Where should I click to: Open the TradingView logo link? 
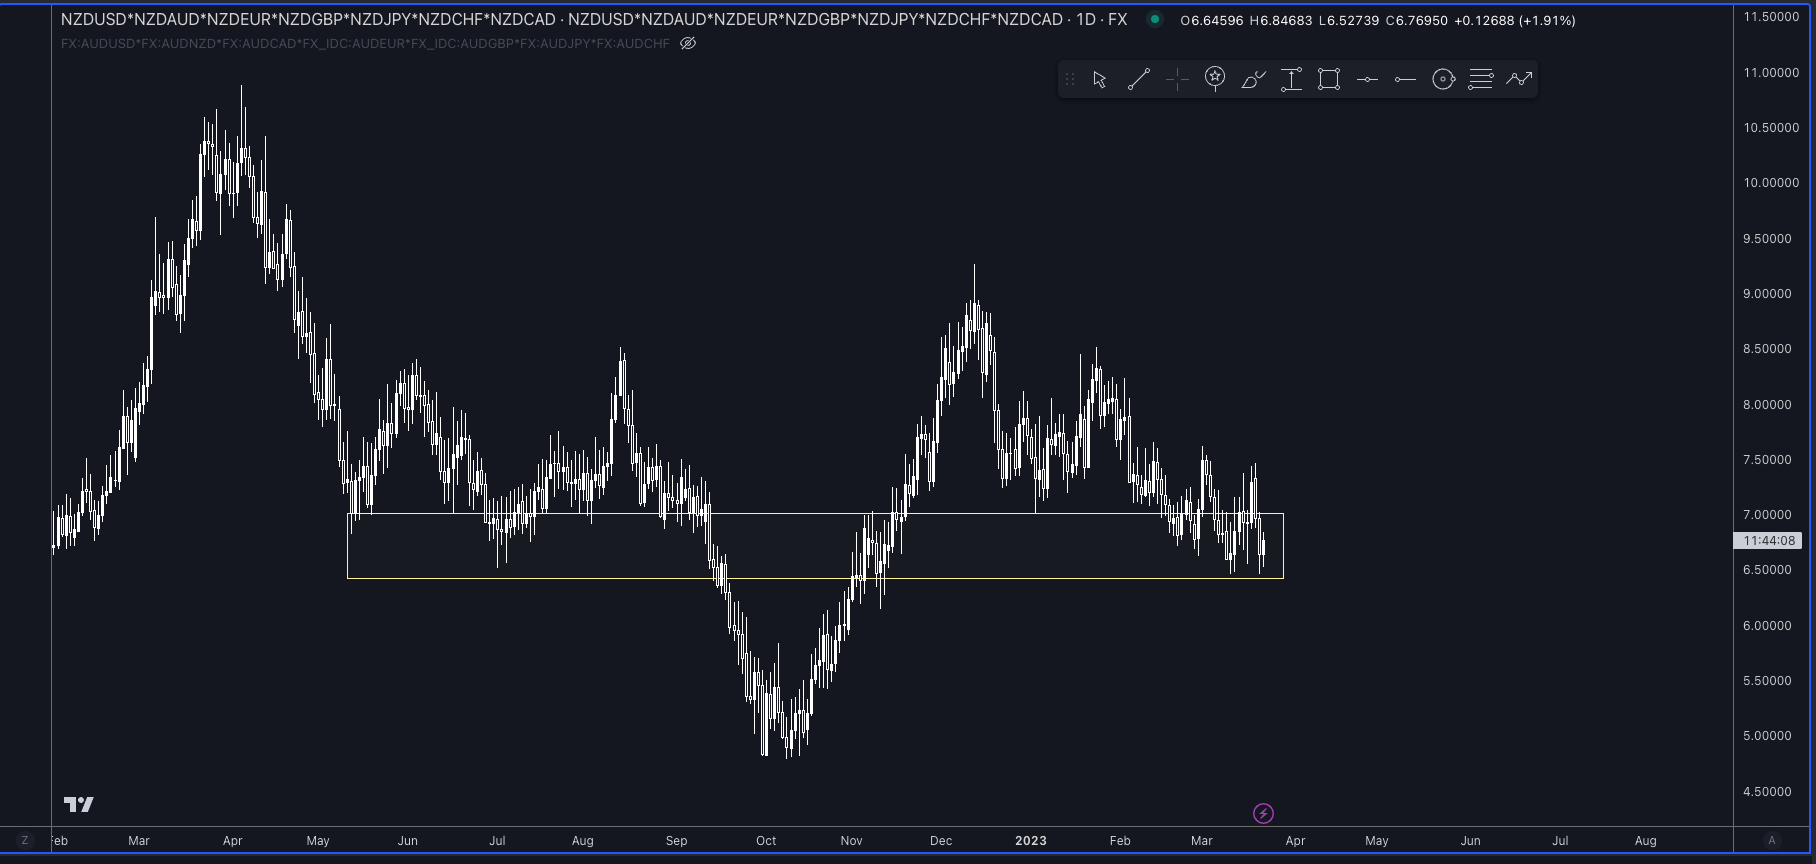79,804
